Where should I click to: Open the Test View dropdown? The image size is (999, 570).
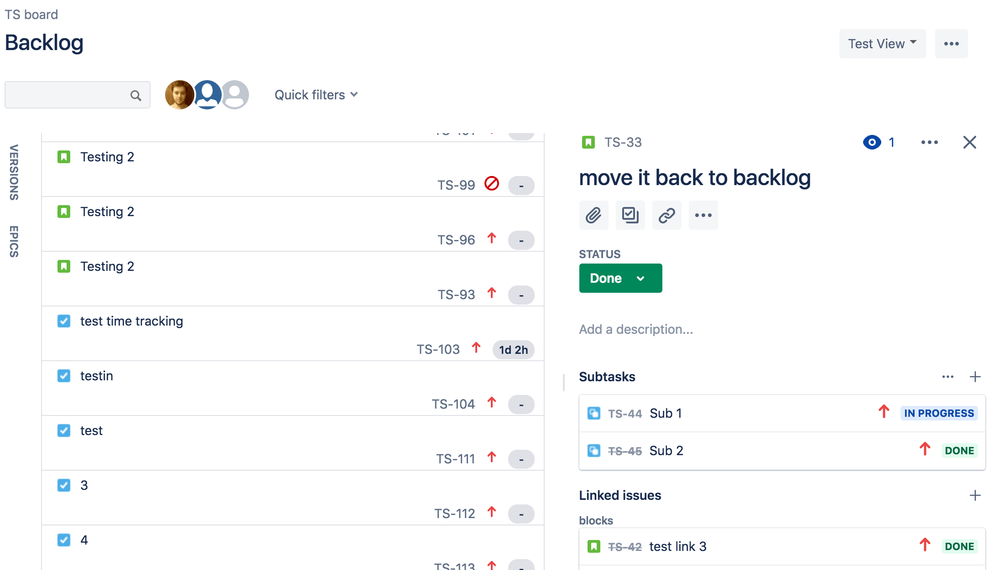[882, 44]
